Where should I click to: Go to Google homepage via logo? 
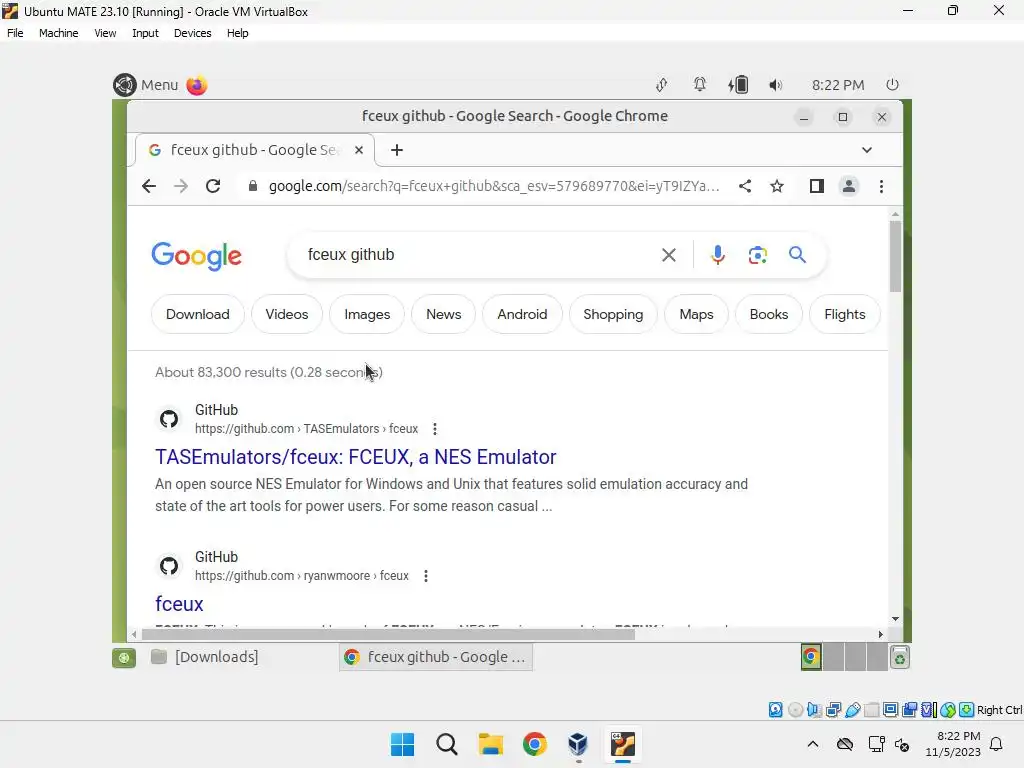coord(197,256)
